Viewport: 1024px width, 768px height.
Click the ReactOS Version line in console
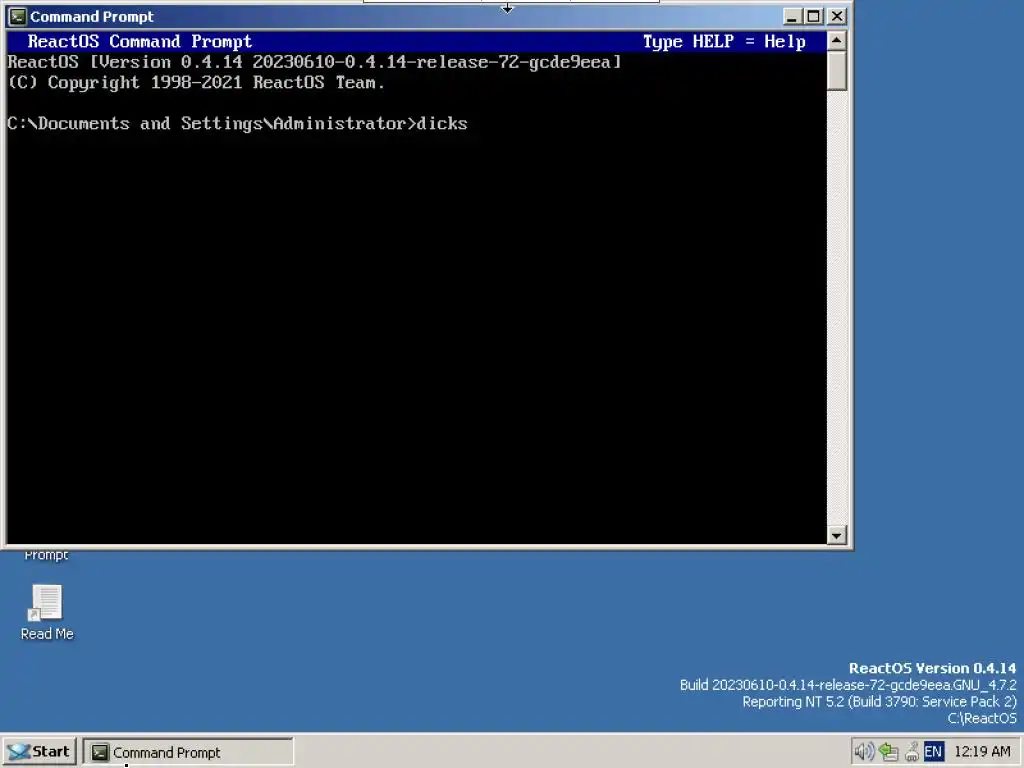(x=314, y=62)
